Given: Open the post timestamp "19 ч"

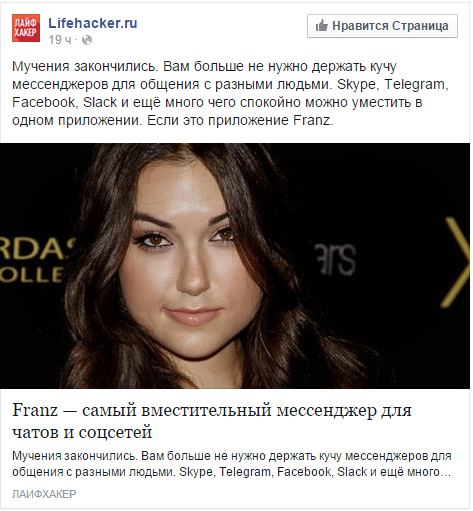Looking at the screenshot, I should pos(60,40).
